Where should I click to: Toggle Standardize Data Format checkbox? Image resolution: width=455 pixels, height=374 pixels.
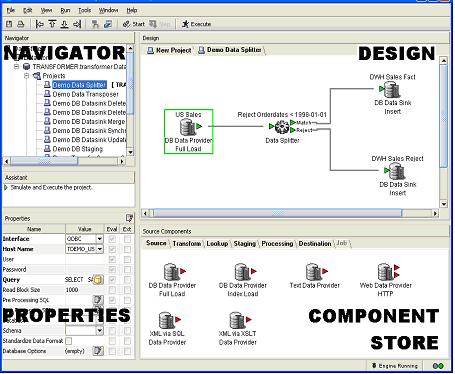click(69, 341)
